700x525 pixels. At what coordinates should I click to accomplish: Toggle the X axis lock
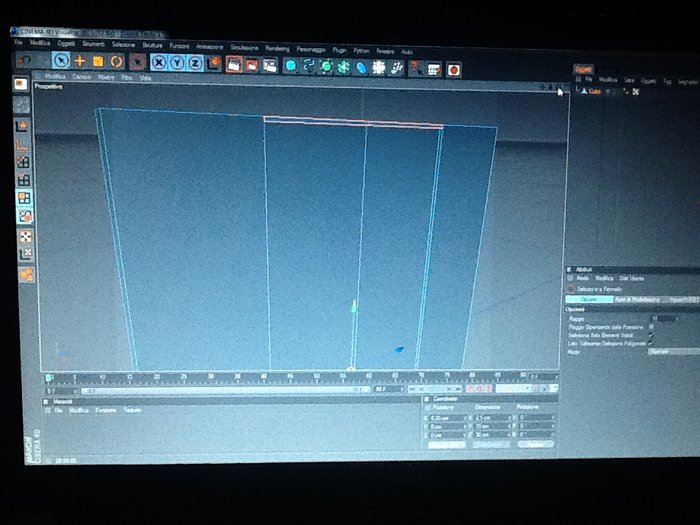[x=159, y=62]
